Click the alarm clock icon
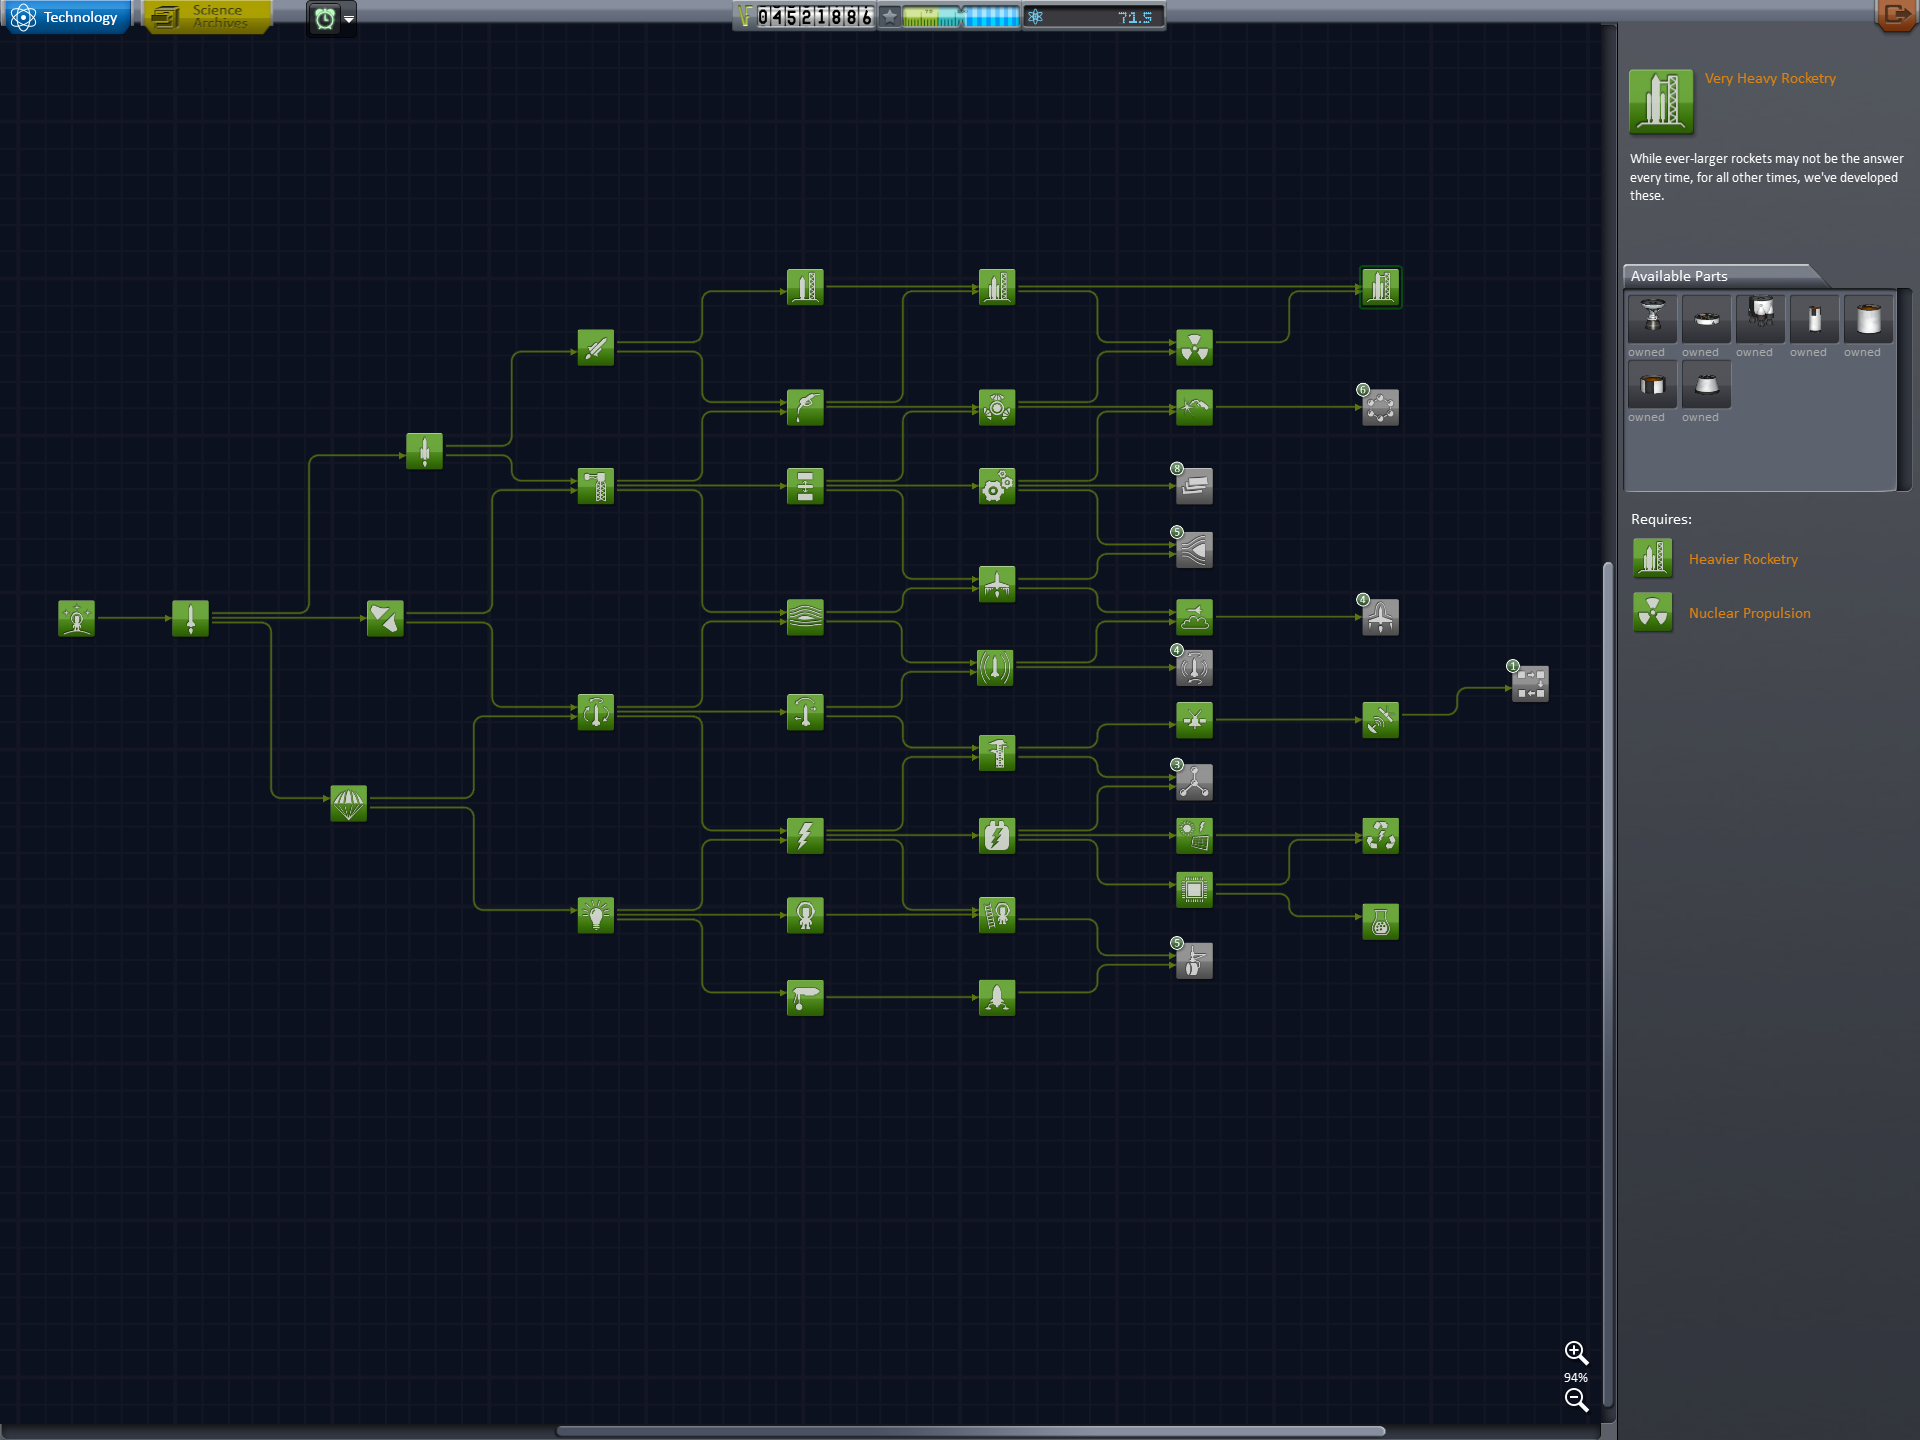 pos(324,19)
